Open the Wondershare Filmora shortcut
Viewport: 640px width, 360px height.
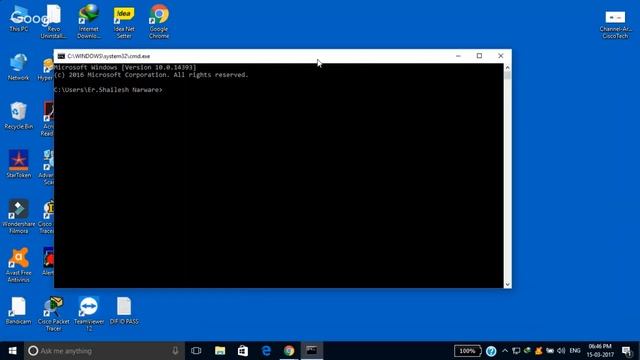(x=19, y=216)
